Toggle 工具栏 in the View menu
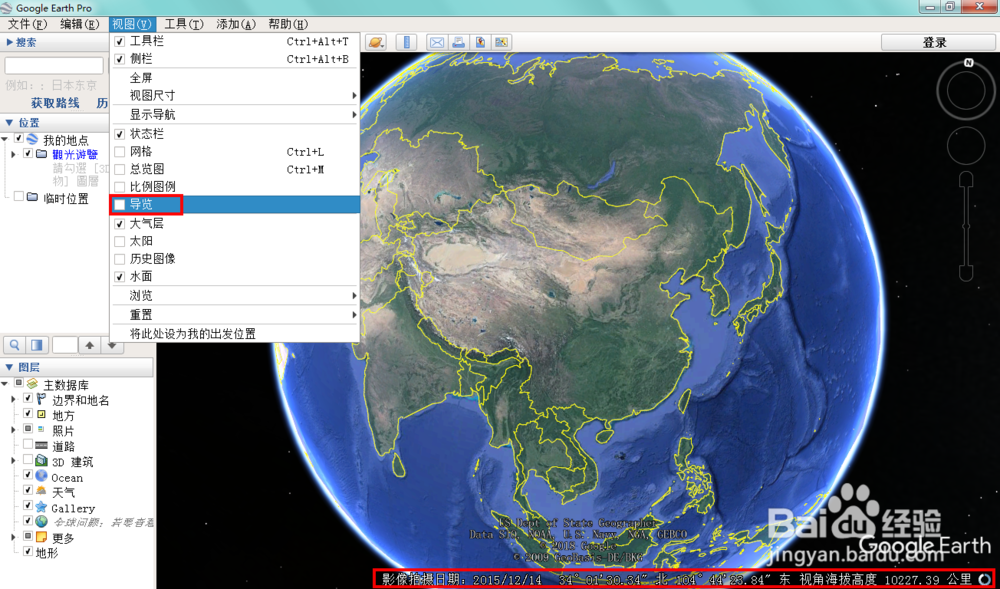Image resolution: width=1000 pixels, height=589 pixels. pyautogui.click(x=235, y=41)
